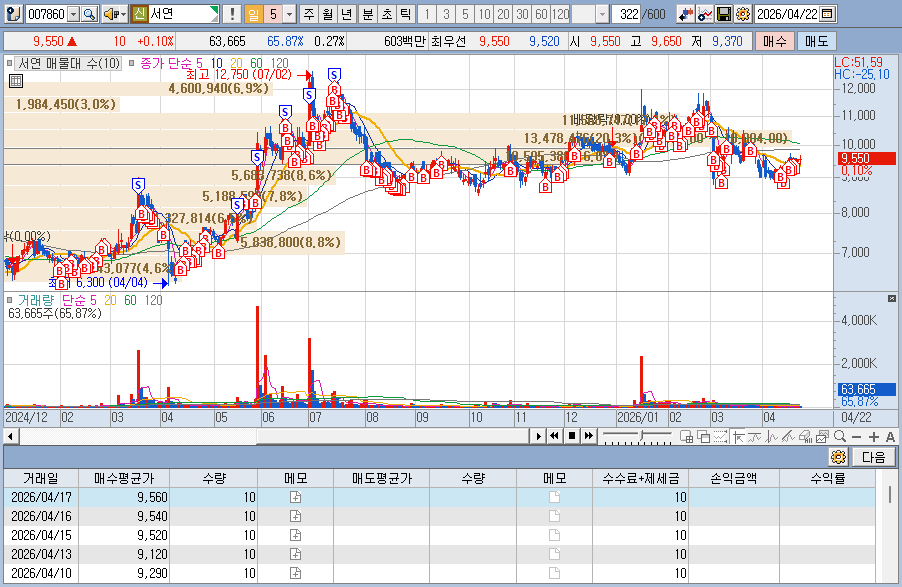Click the window-with-grid layout icon
The width and height of the screenshot is (902, 587).
click(x=686, y=437)
